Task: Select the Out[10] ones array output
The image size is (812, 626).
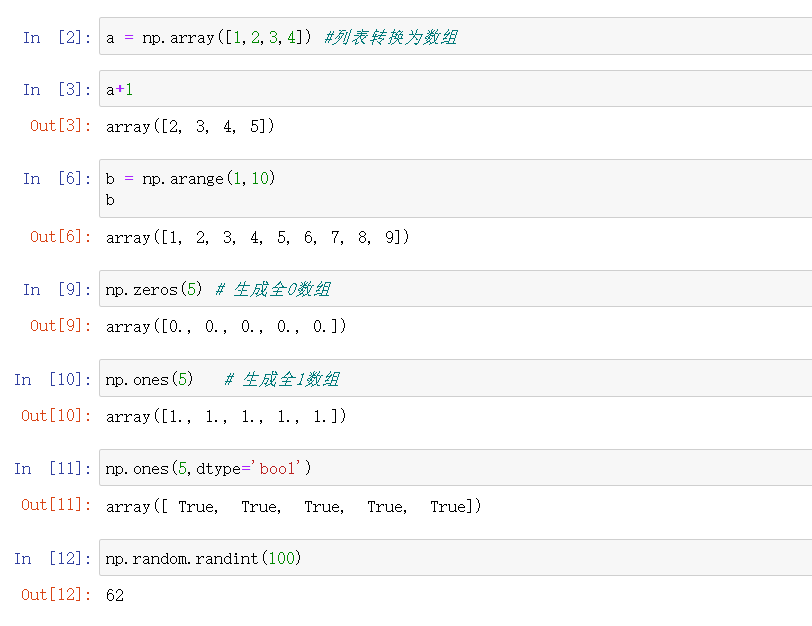Action: (226, 416)
